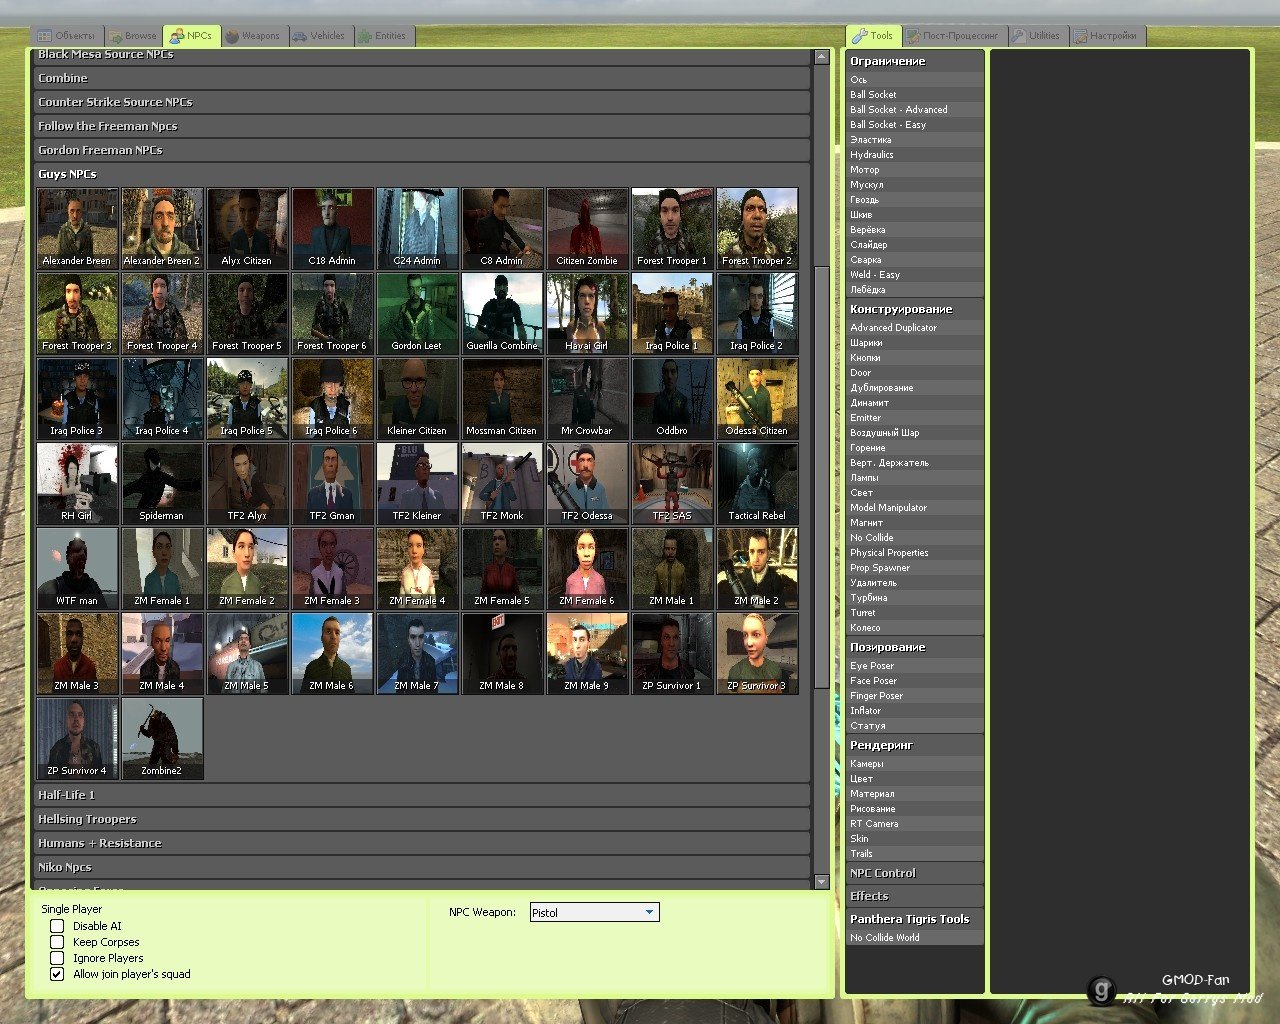
Task: Choose the Spiderman NPC icon
Action: coord(162,484)
